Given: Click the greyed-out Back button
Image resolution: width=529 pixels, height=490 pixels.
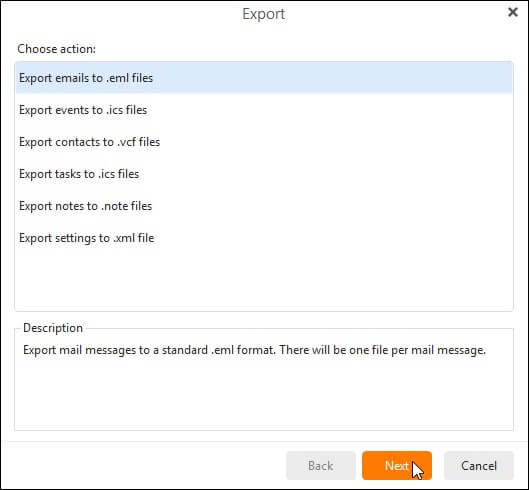Looking at the screenshot, I should [321, 466].
